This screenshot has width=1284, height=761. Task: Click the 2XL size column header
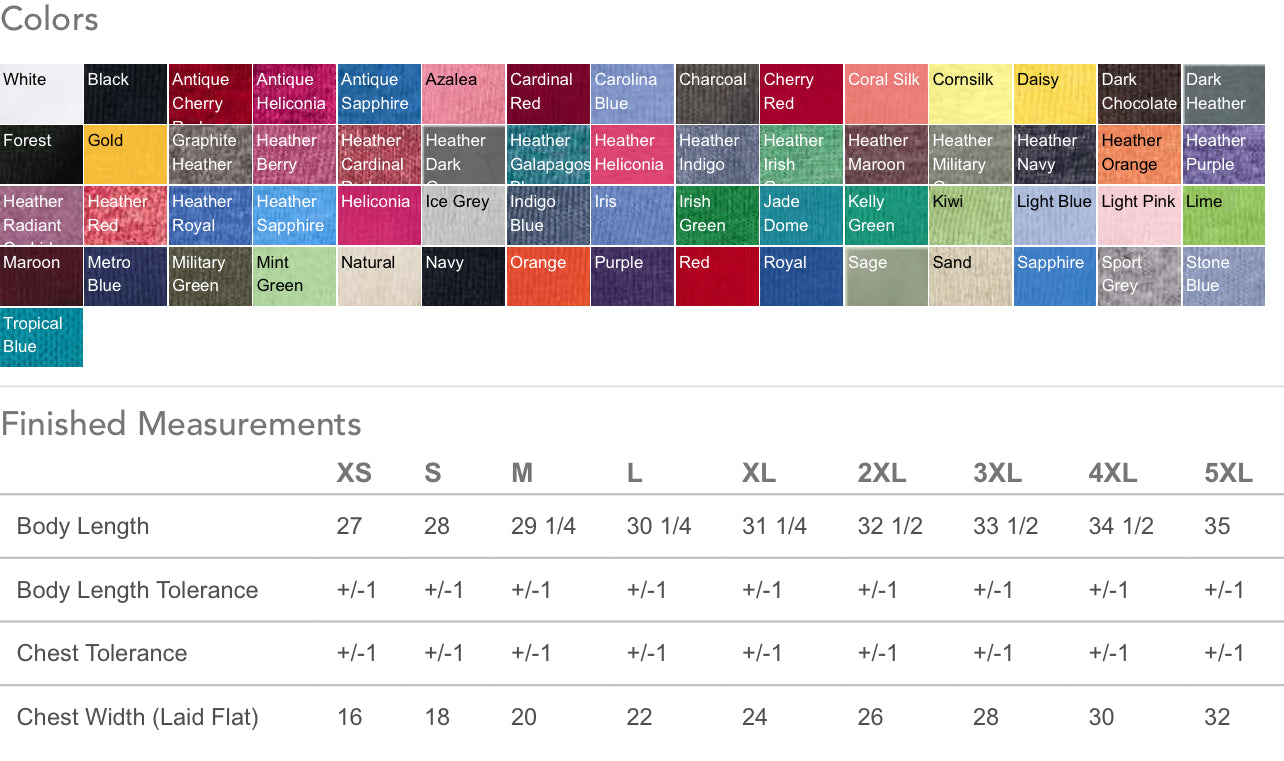click(881, 473)
